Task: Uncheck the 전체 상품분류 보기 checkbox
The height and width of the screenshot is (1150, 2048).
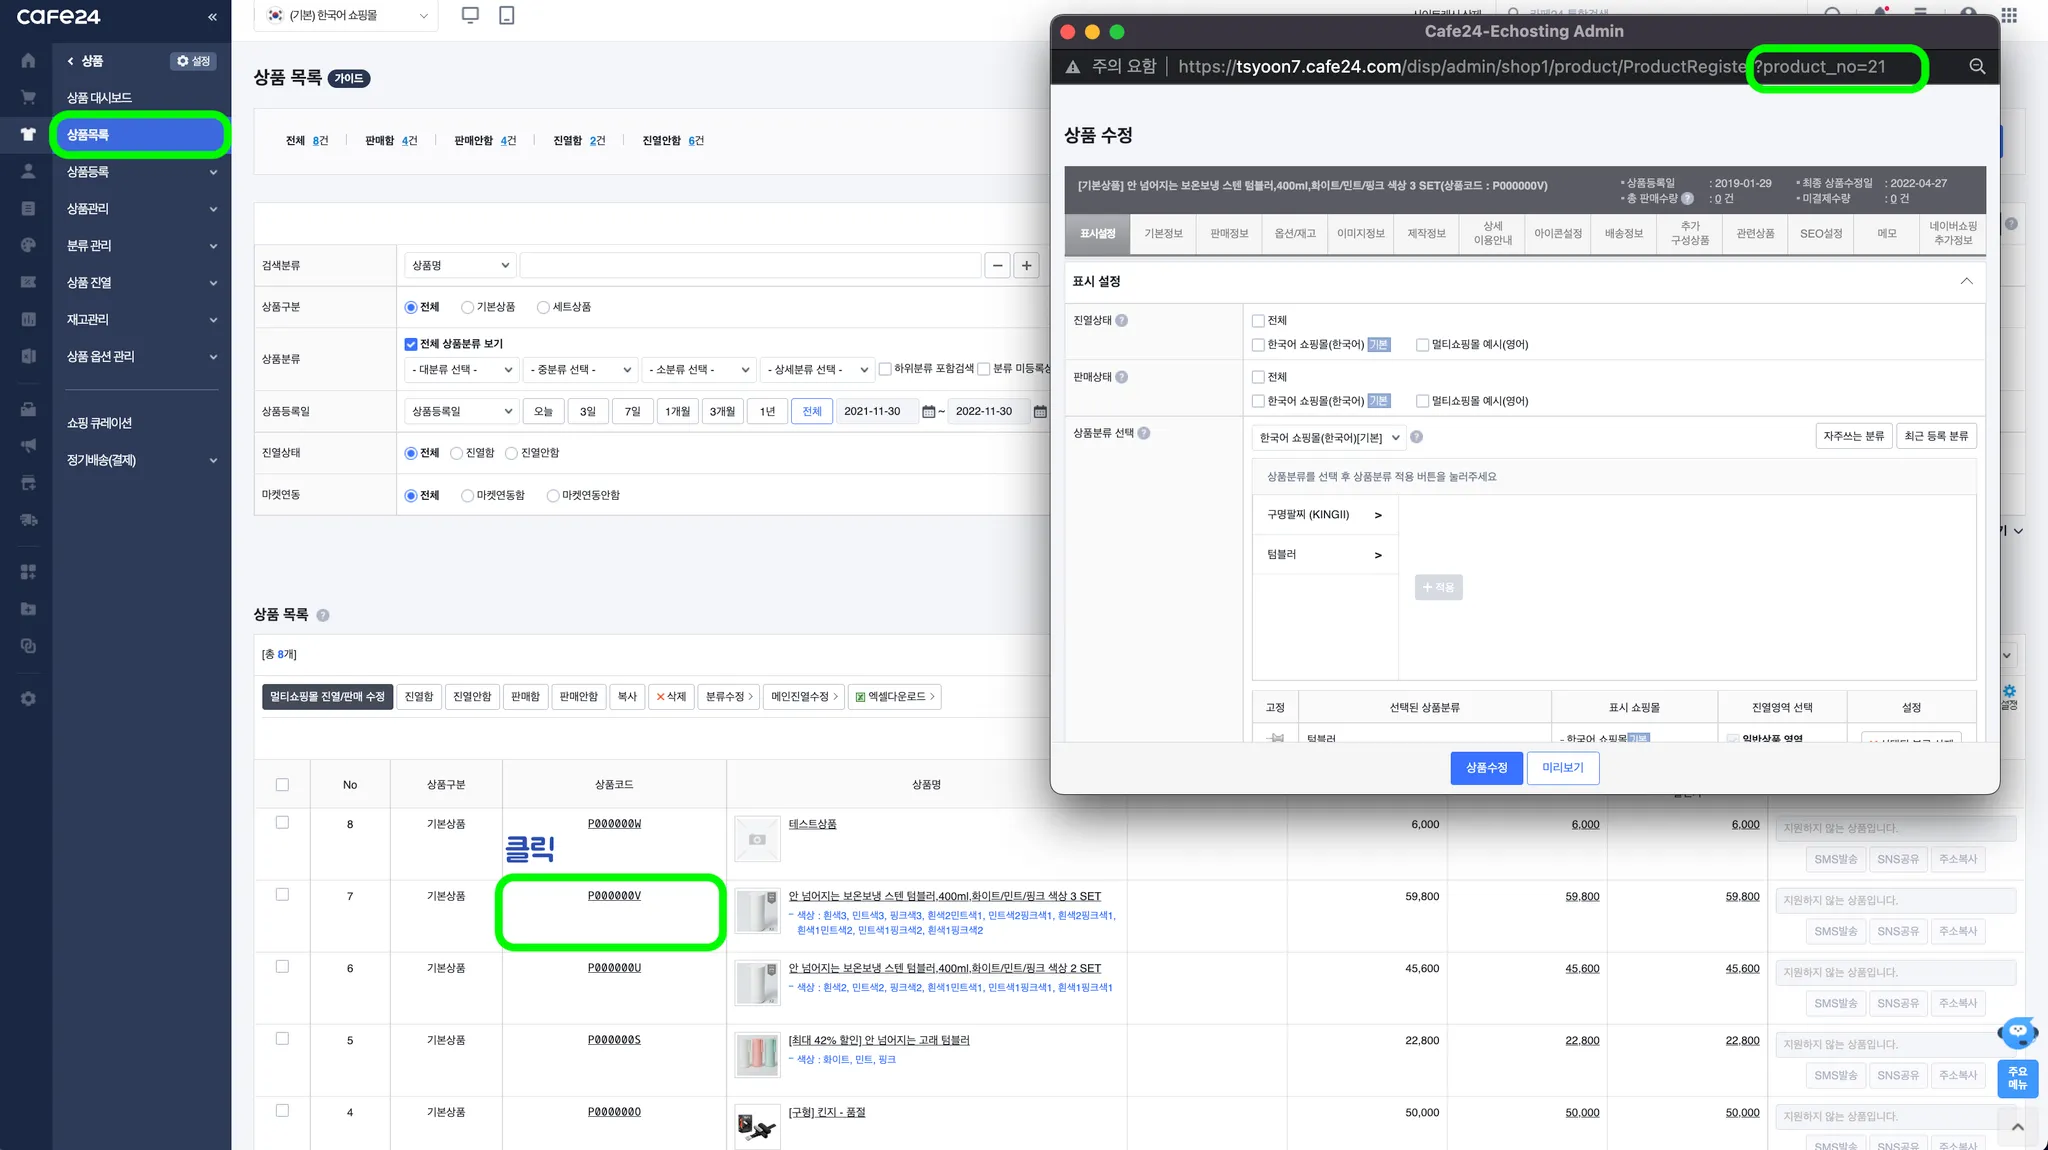Action: (x=411, y=344)
